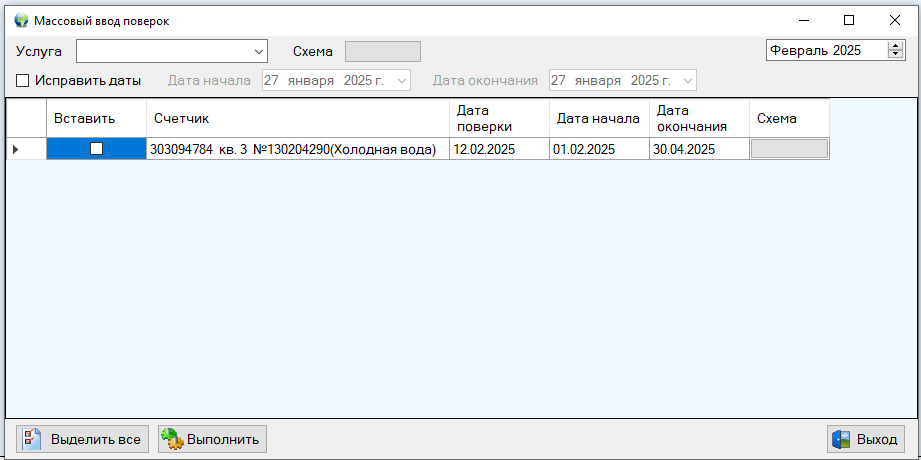Tick the Вставить checkbox in the first row
The width and height of the screenshot is (921, 460).
click(x=96, y=149)
